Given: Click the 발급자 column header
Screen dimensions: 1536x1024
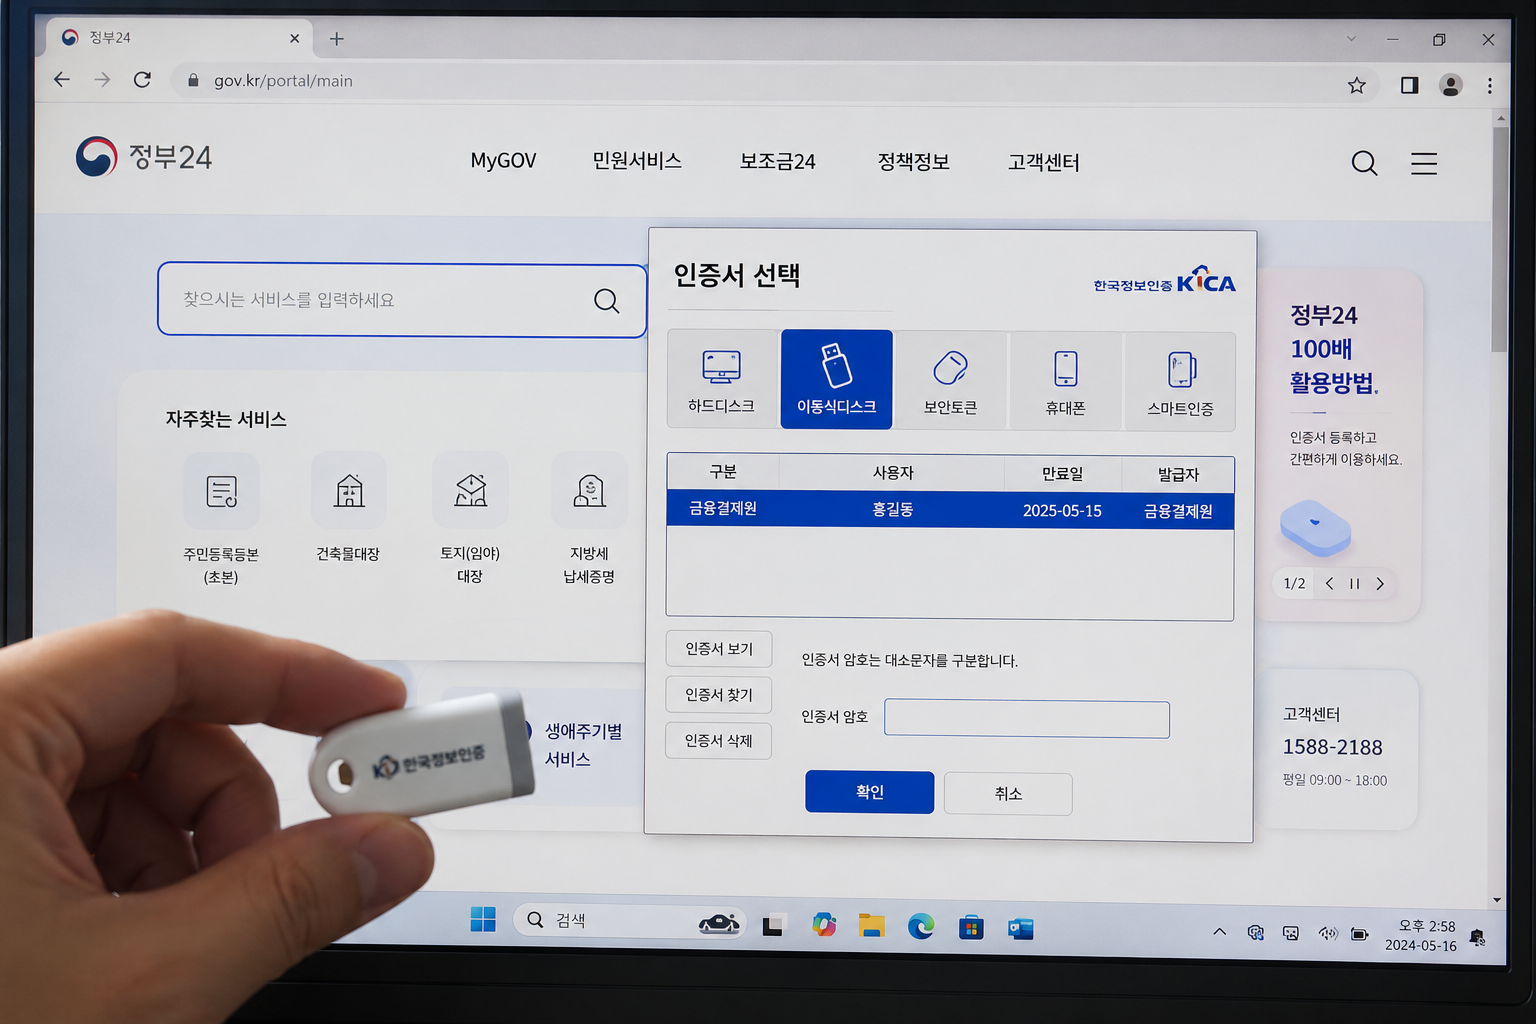Looking at the screenshot, I should (1178, 474).
